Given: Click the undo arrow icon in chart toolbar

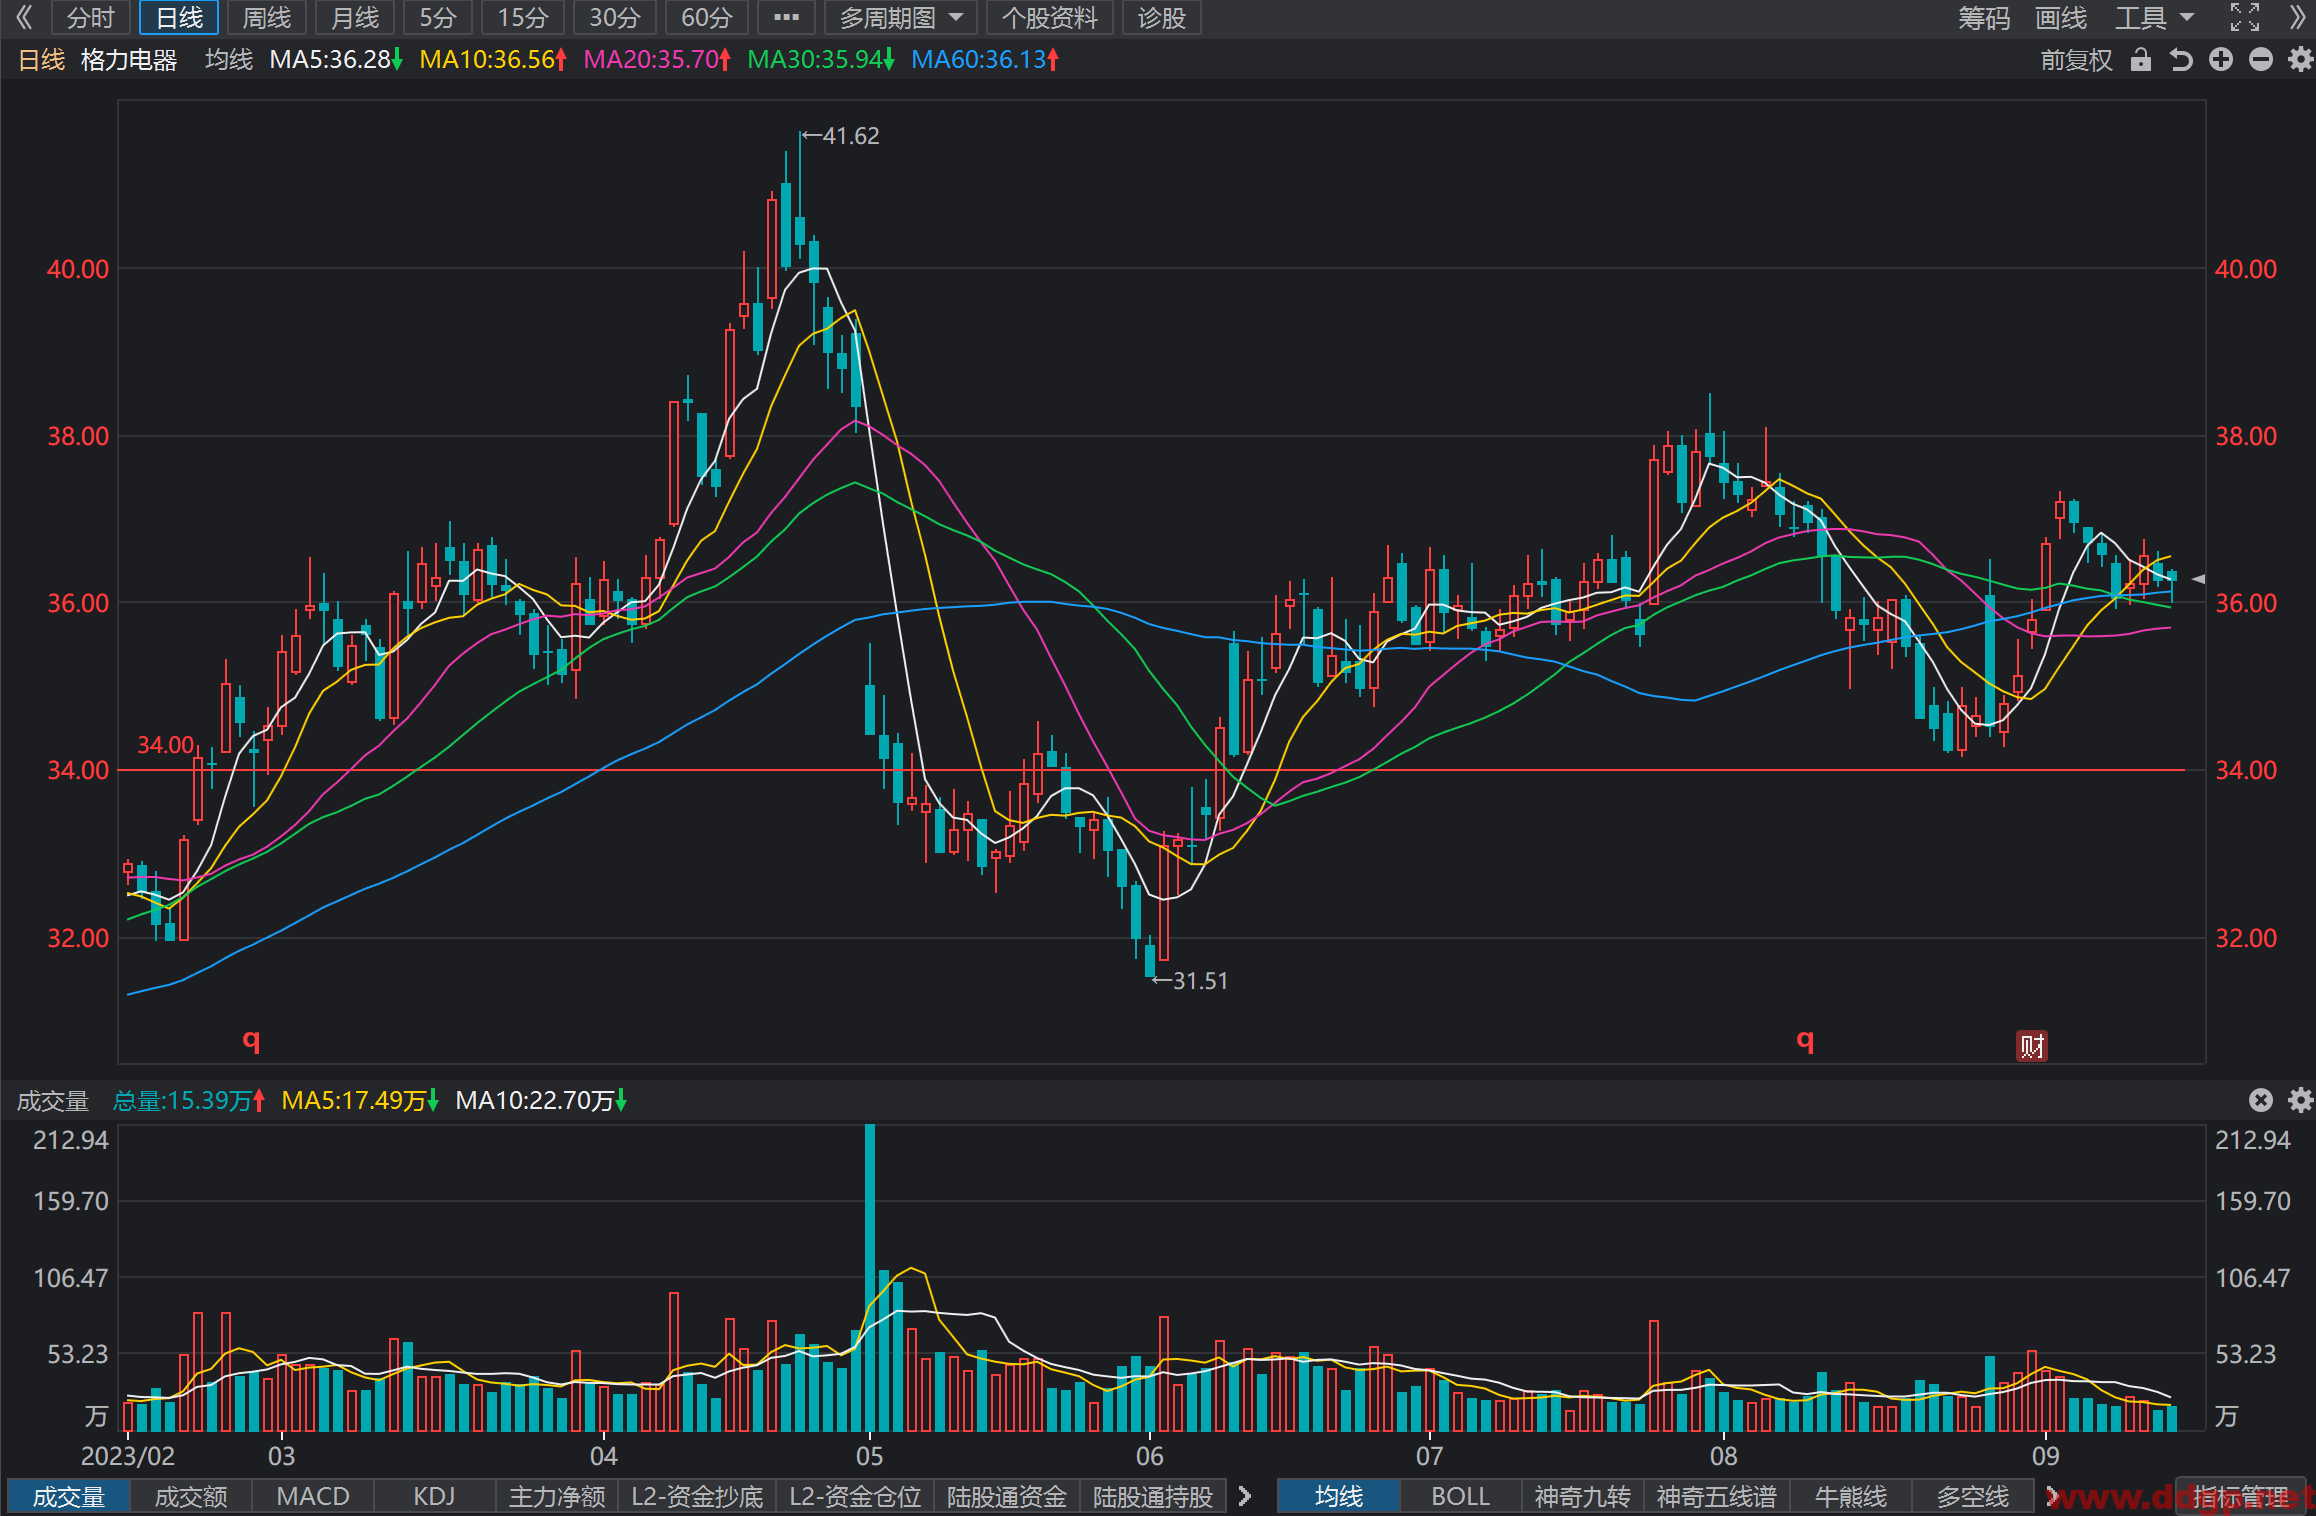Looking at the screenshot, I should tap(2181, 60).
